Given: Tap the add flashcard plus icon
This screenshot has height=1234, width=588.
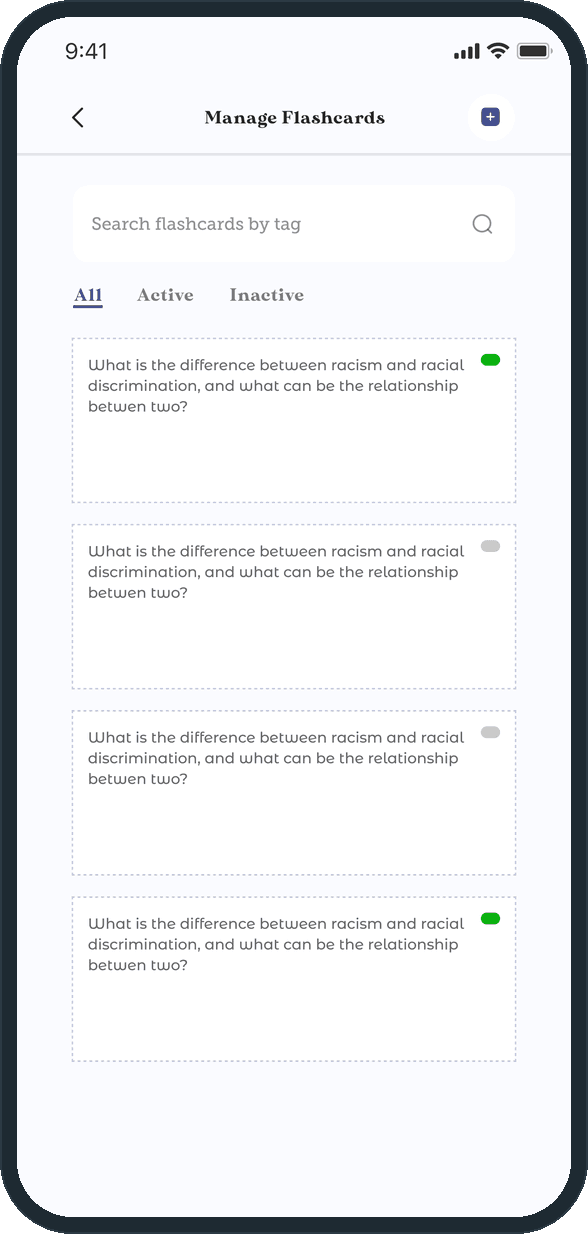Looking at the screenshot, I should click(x=490, y=117).
